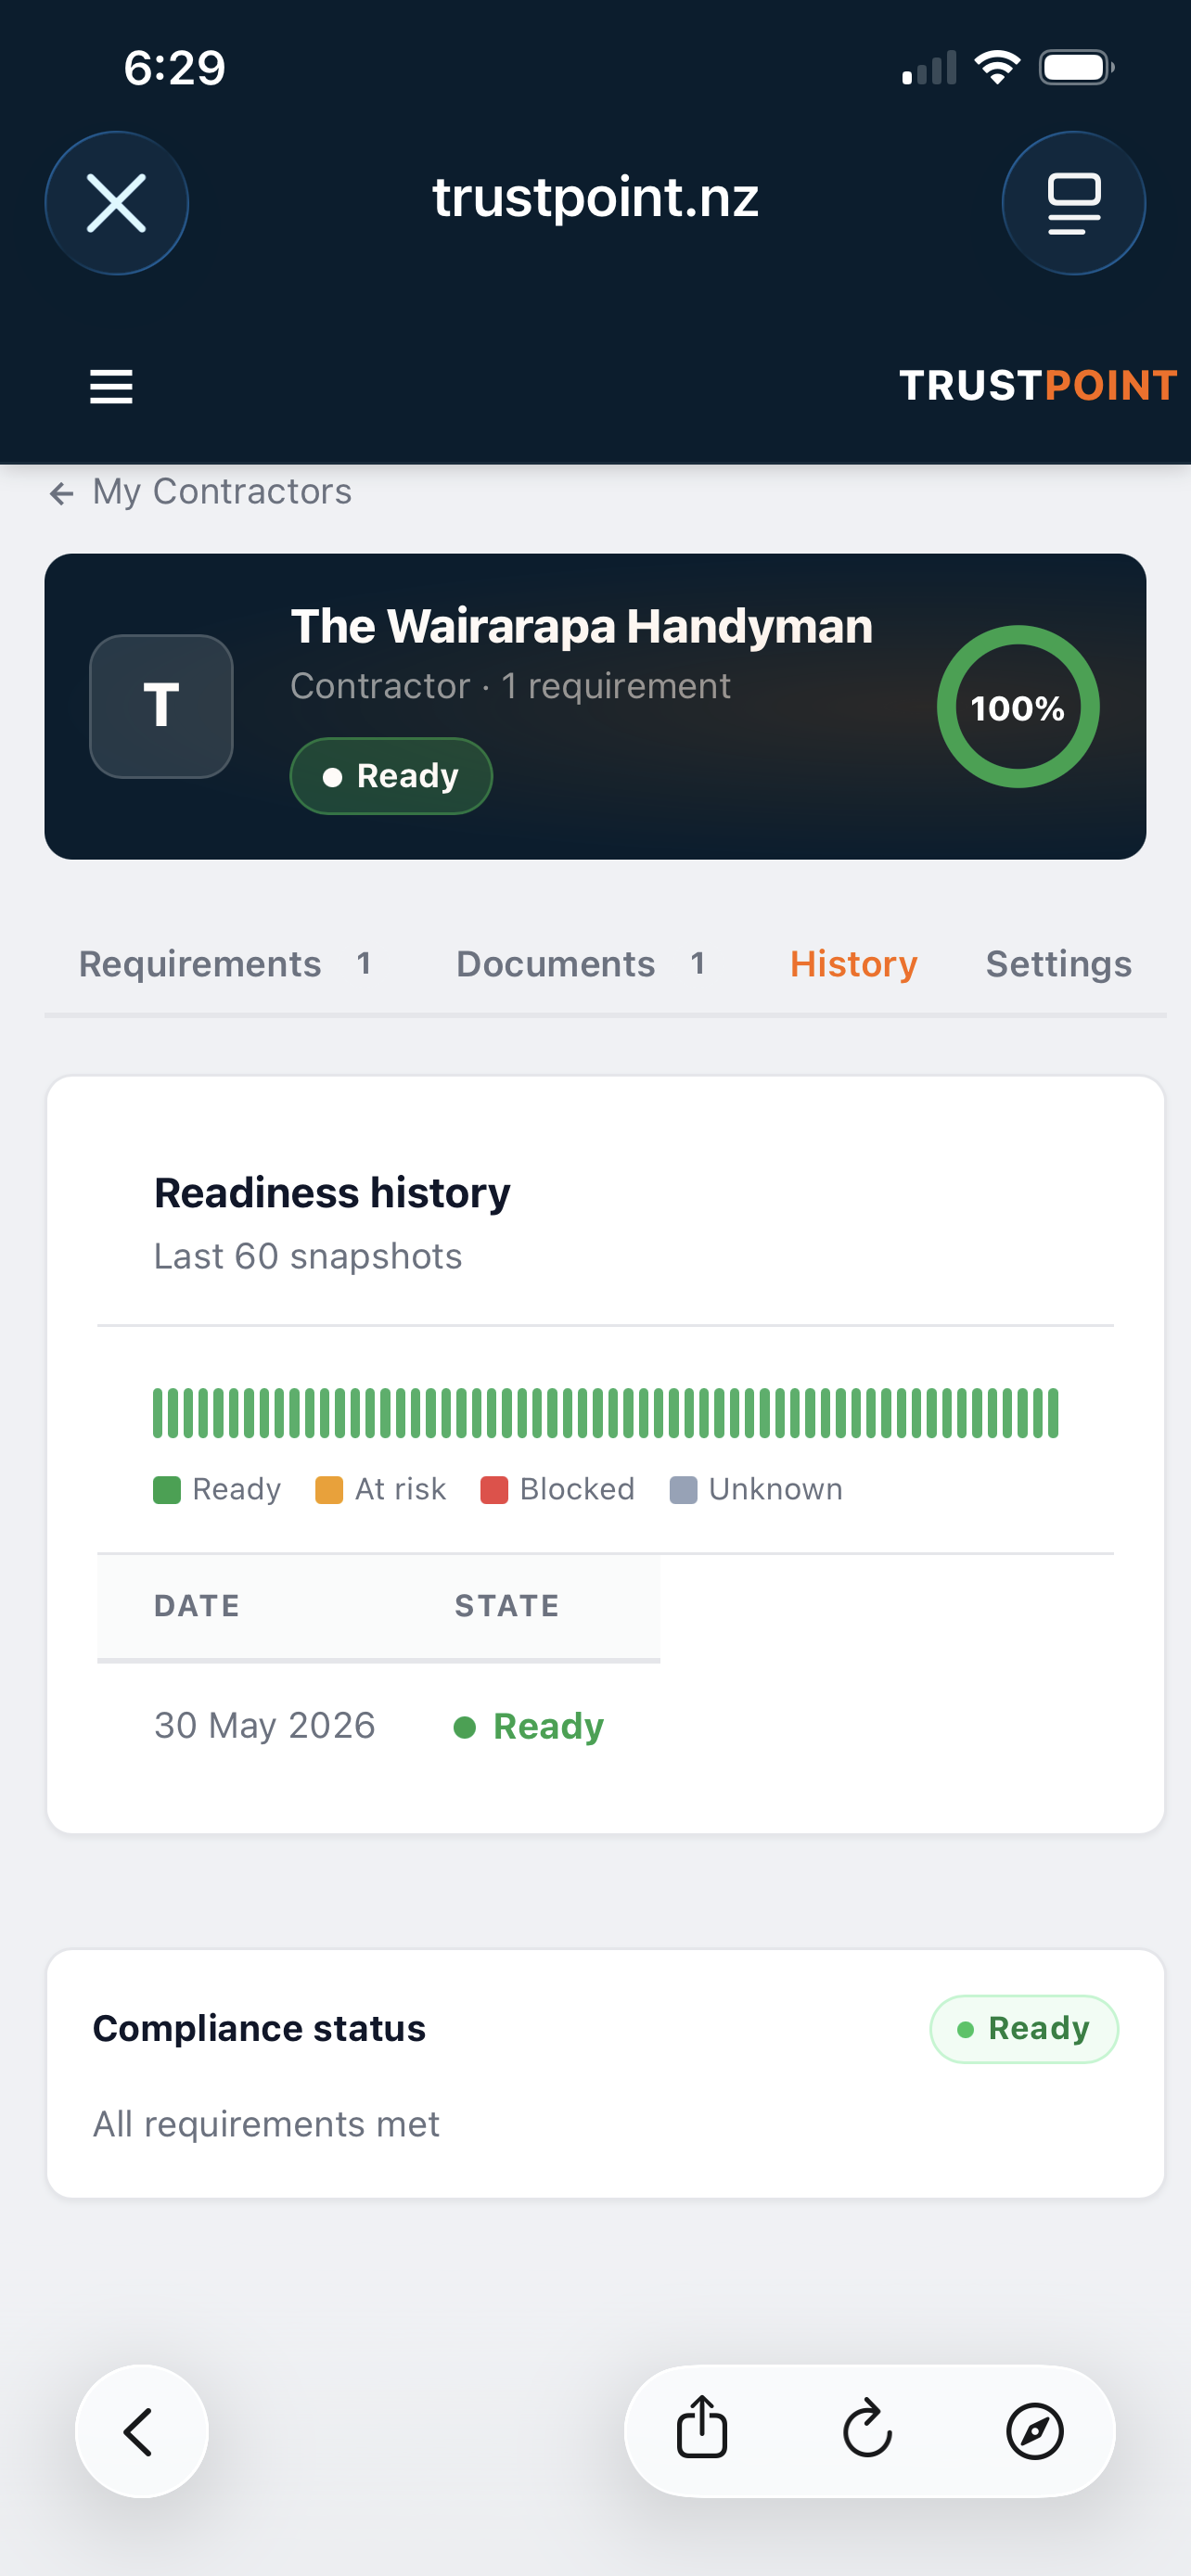Switch to the Documents tab
The width and height of the screenshot is (1191, 2576).
pos(581,964)
